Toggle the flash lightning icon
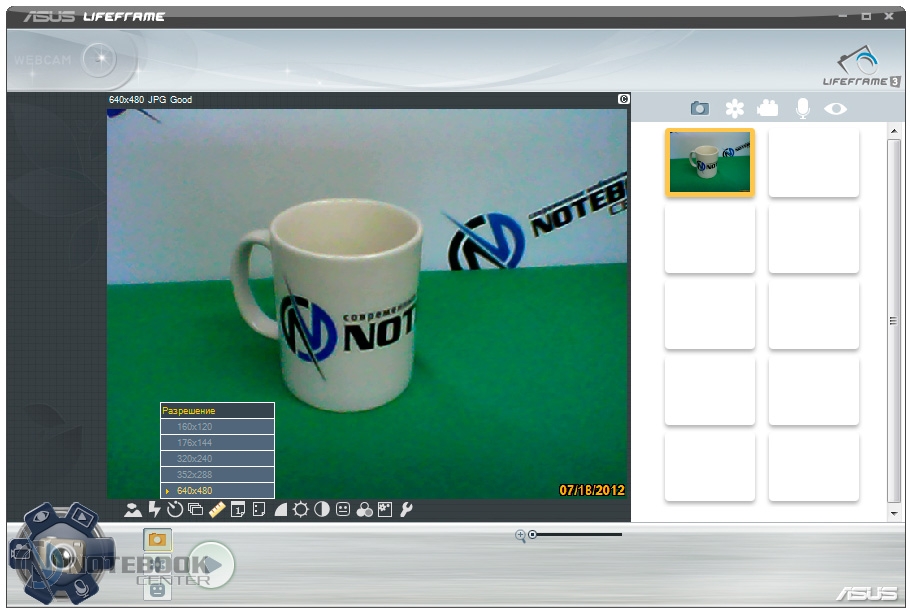The width and height of the screenshot is (910, 612). tap(154, 510)
